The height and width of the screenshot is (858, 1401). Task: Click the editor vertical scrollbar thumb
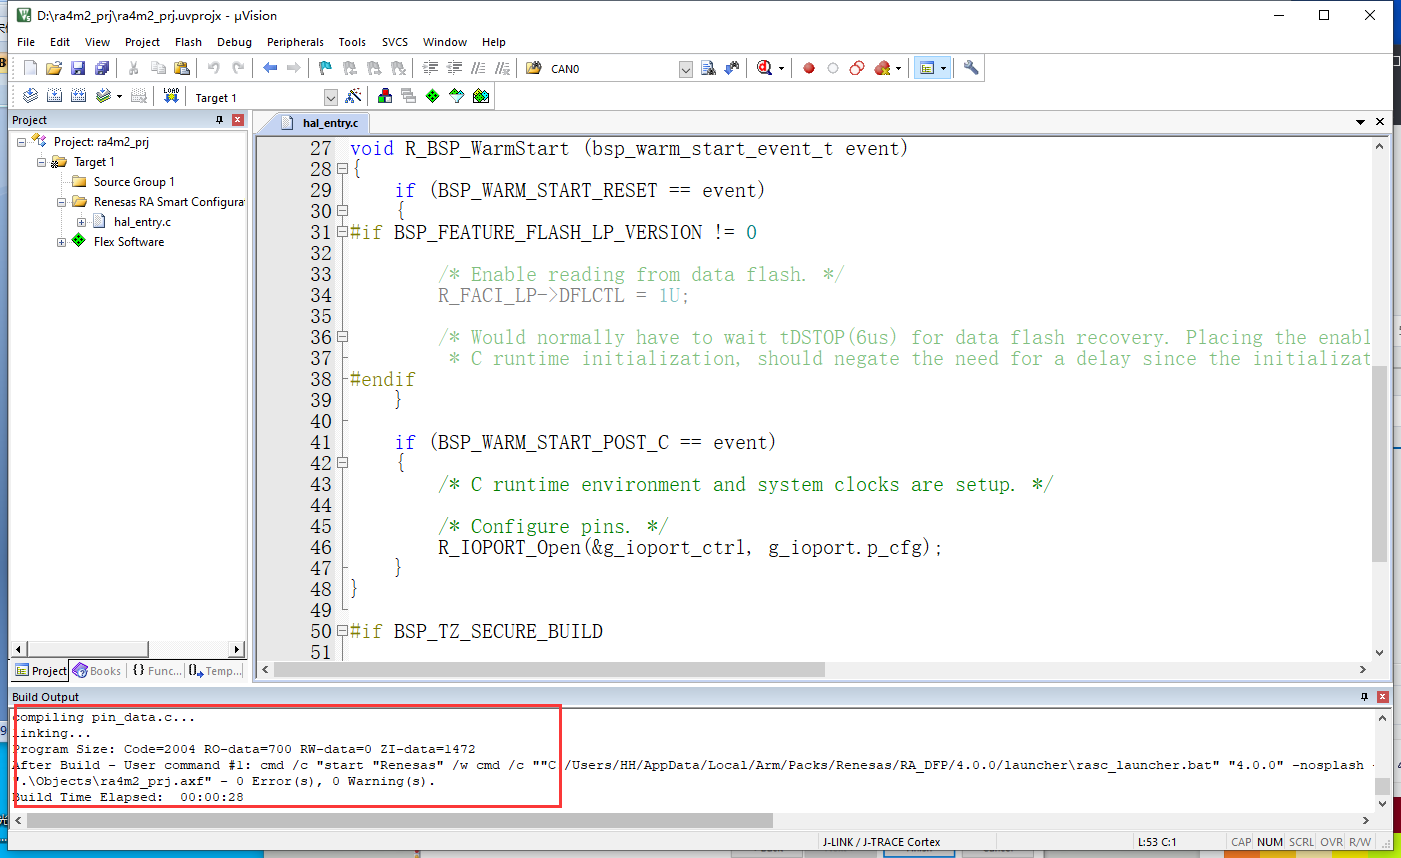[1380, 464]
